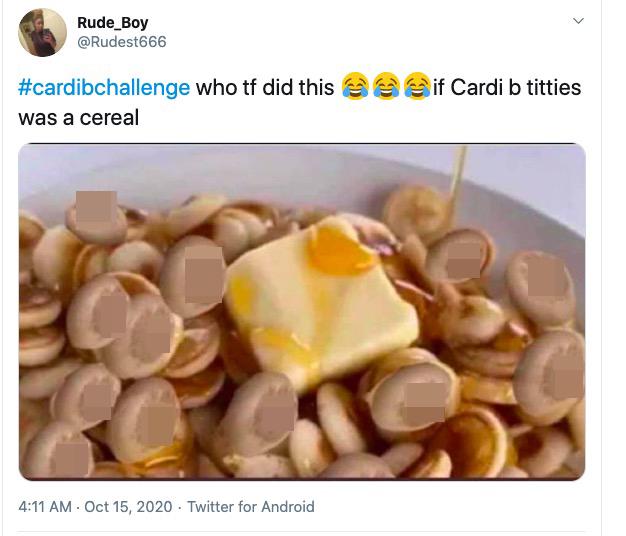
Task: Open the @Rudest666 handle link
Action: coord(121,42)
